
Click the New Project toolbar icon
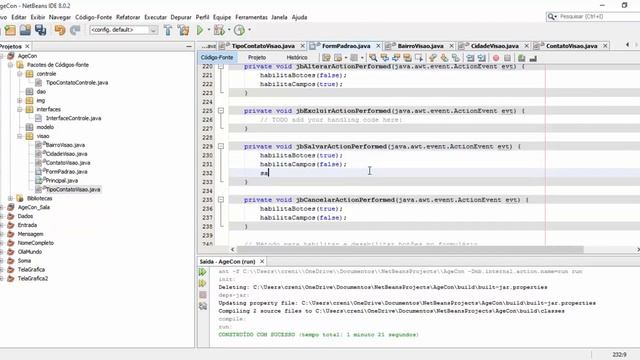[x=10, y=30]
